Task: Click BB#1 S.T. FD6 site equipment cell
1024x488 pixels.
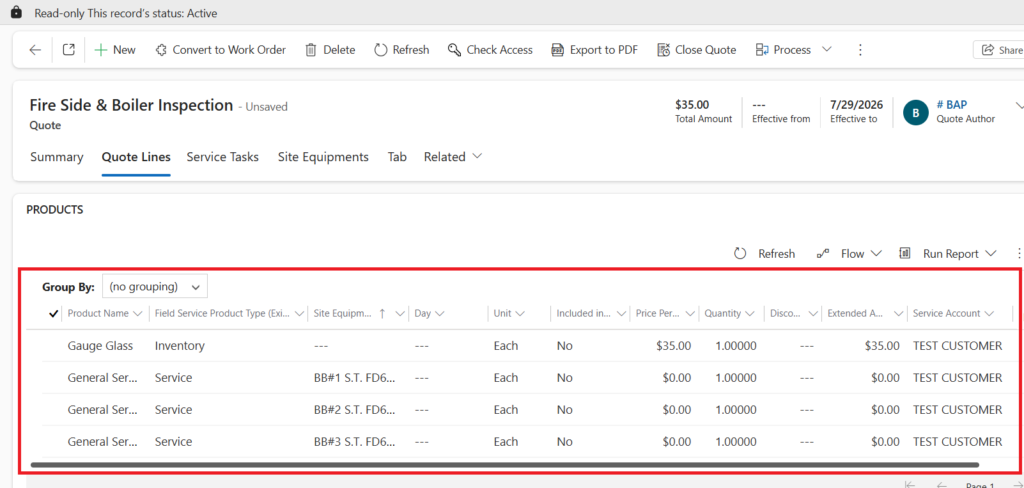Action: (355, 378)
